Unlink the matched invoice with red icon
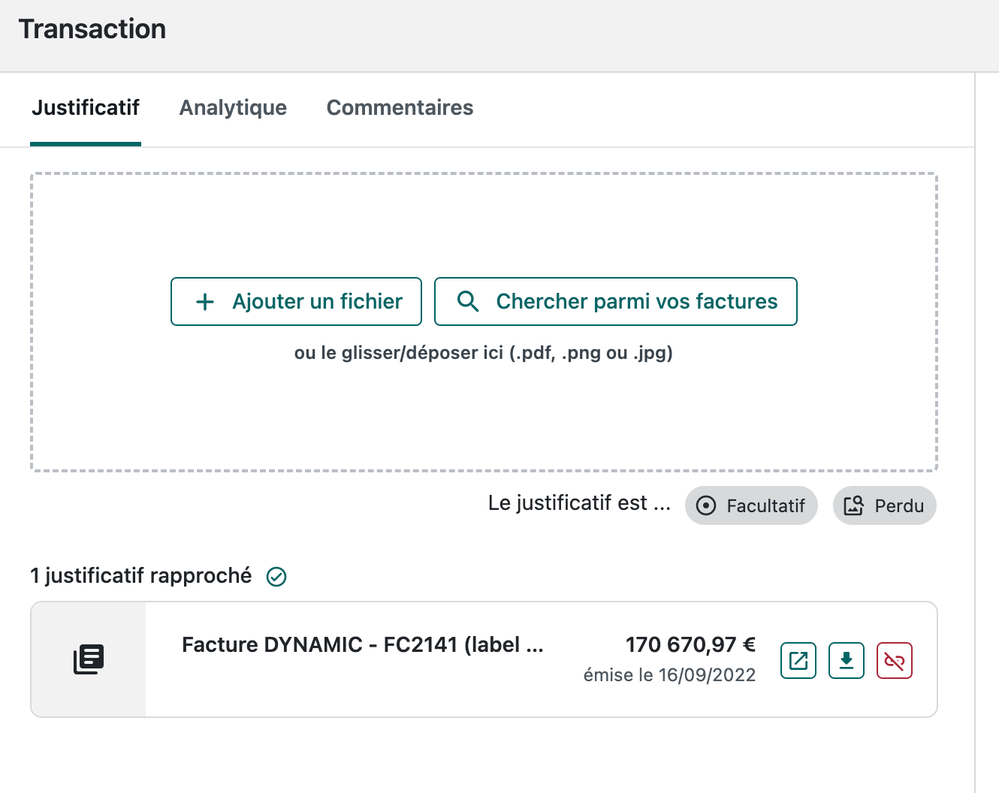The image size is (999, 793). tap(895, 661)
